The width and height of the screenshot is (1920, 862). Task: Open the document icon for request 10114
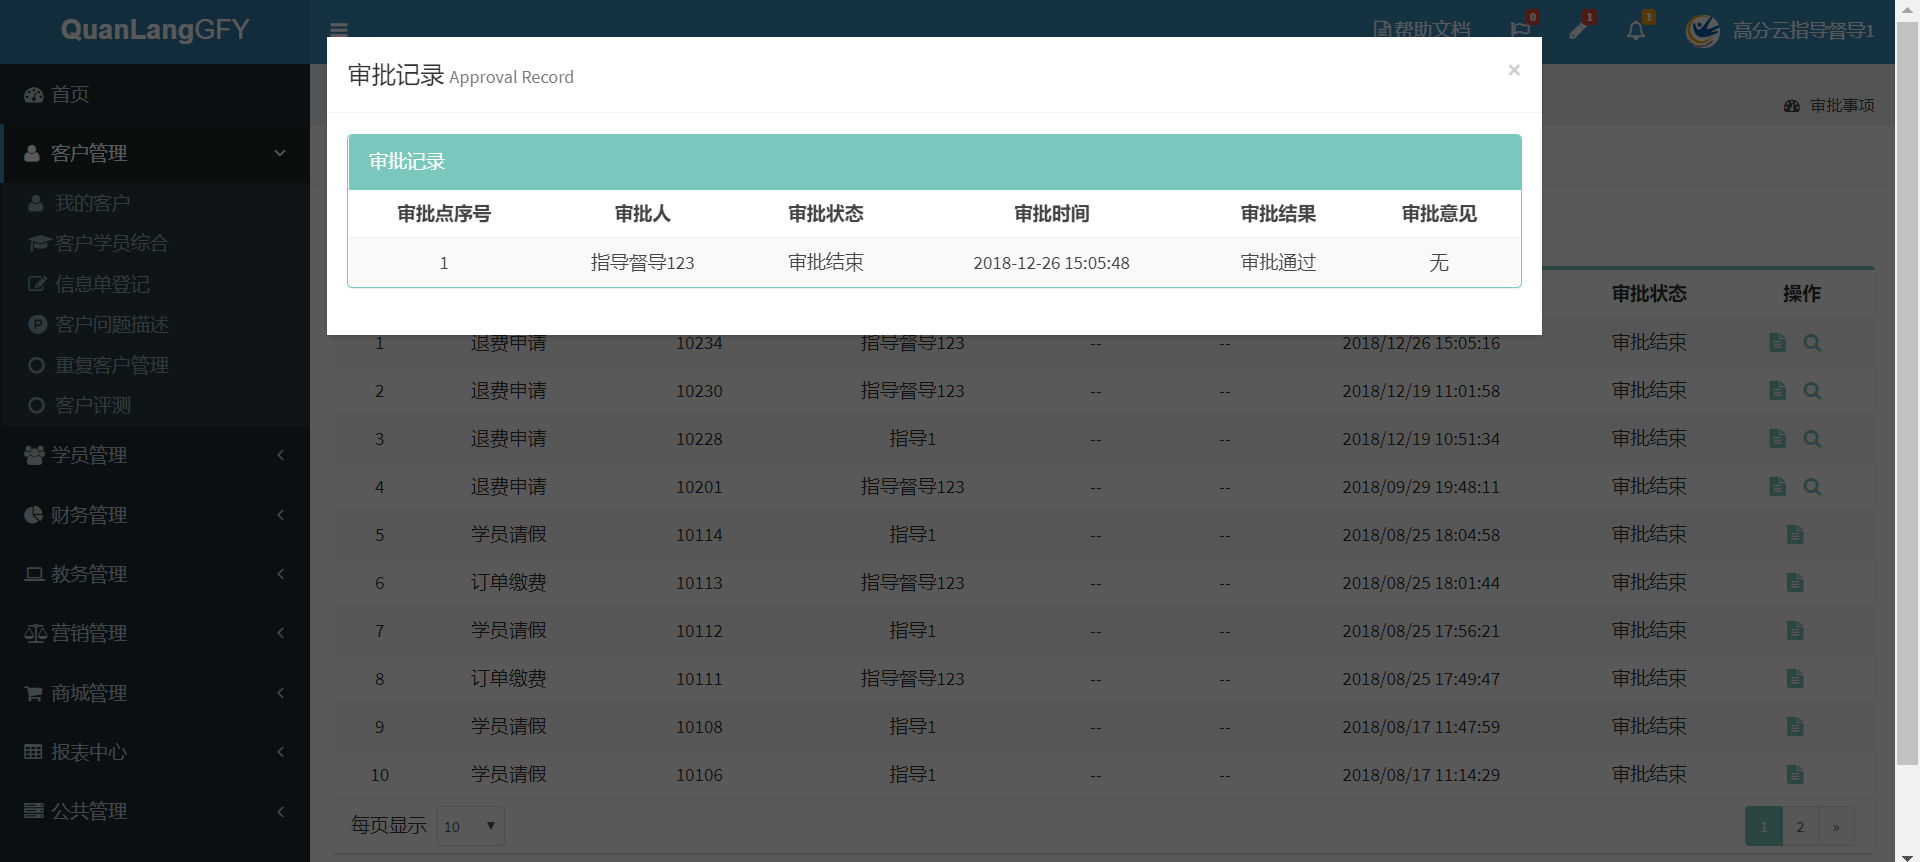[x=1795, y=535]
